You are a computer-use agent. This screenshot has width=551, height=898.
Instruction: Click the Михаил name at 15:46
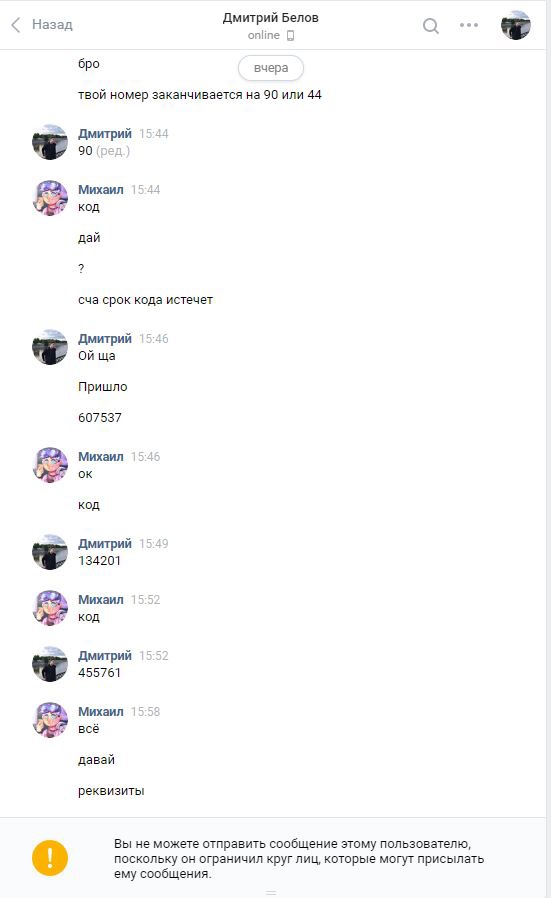tap(101, 456)
